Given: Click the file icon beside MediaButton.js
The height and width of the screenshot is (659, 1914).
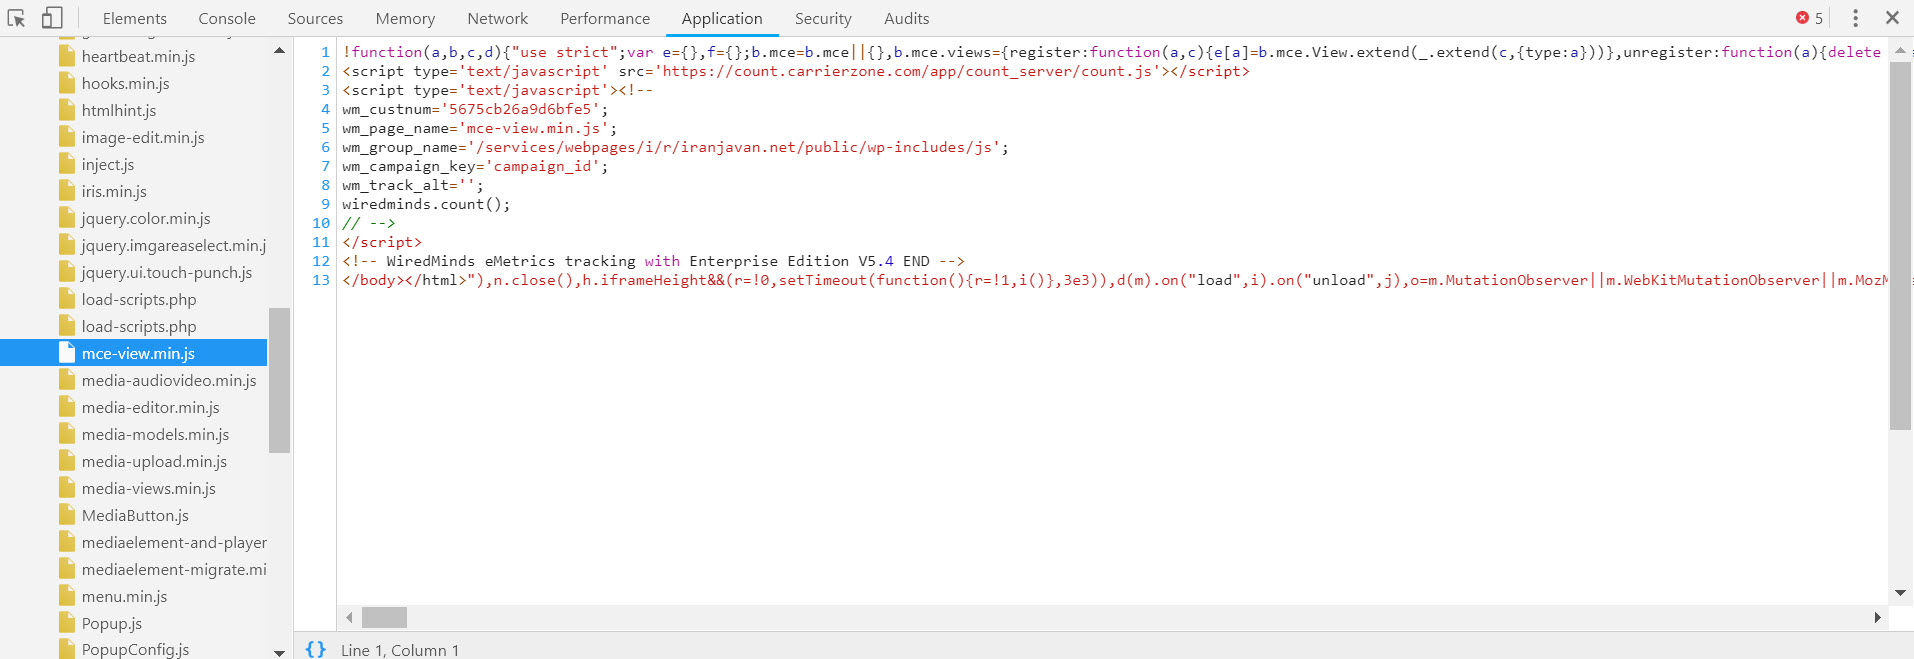Looking at the screenshot, I should click(x=67, y=515).
